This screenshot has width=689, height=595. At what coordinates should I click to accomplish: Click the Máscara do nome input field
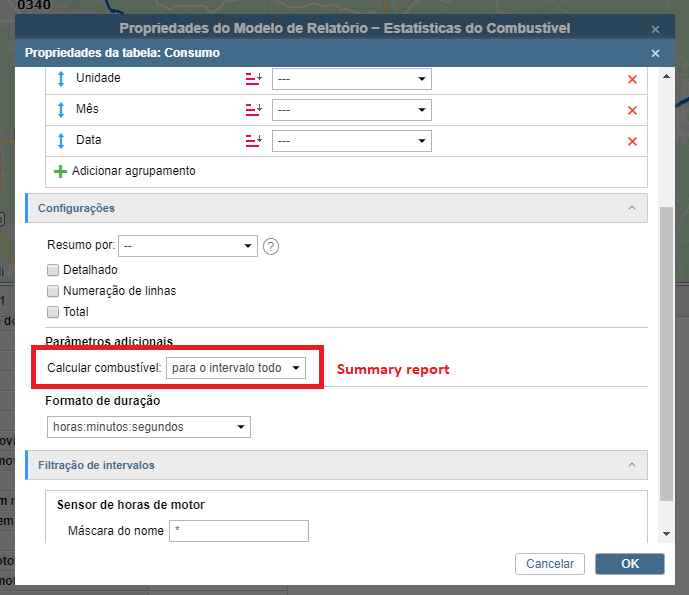click(239, 531)
